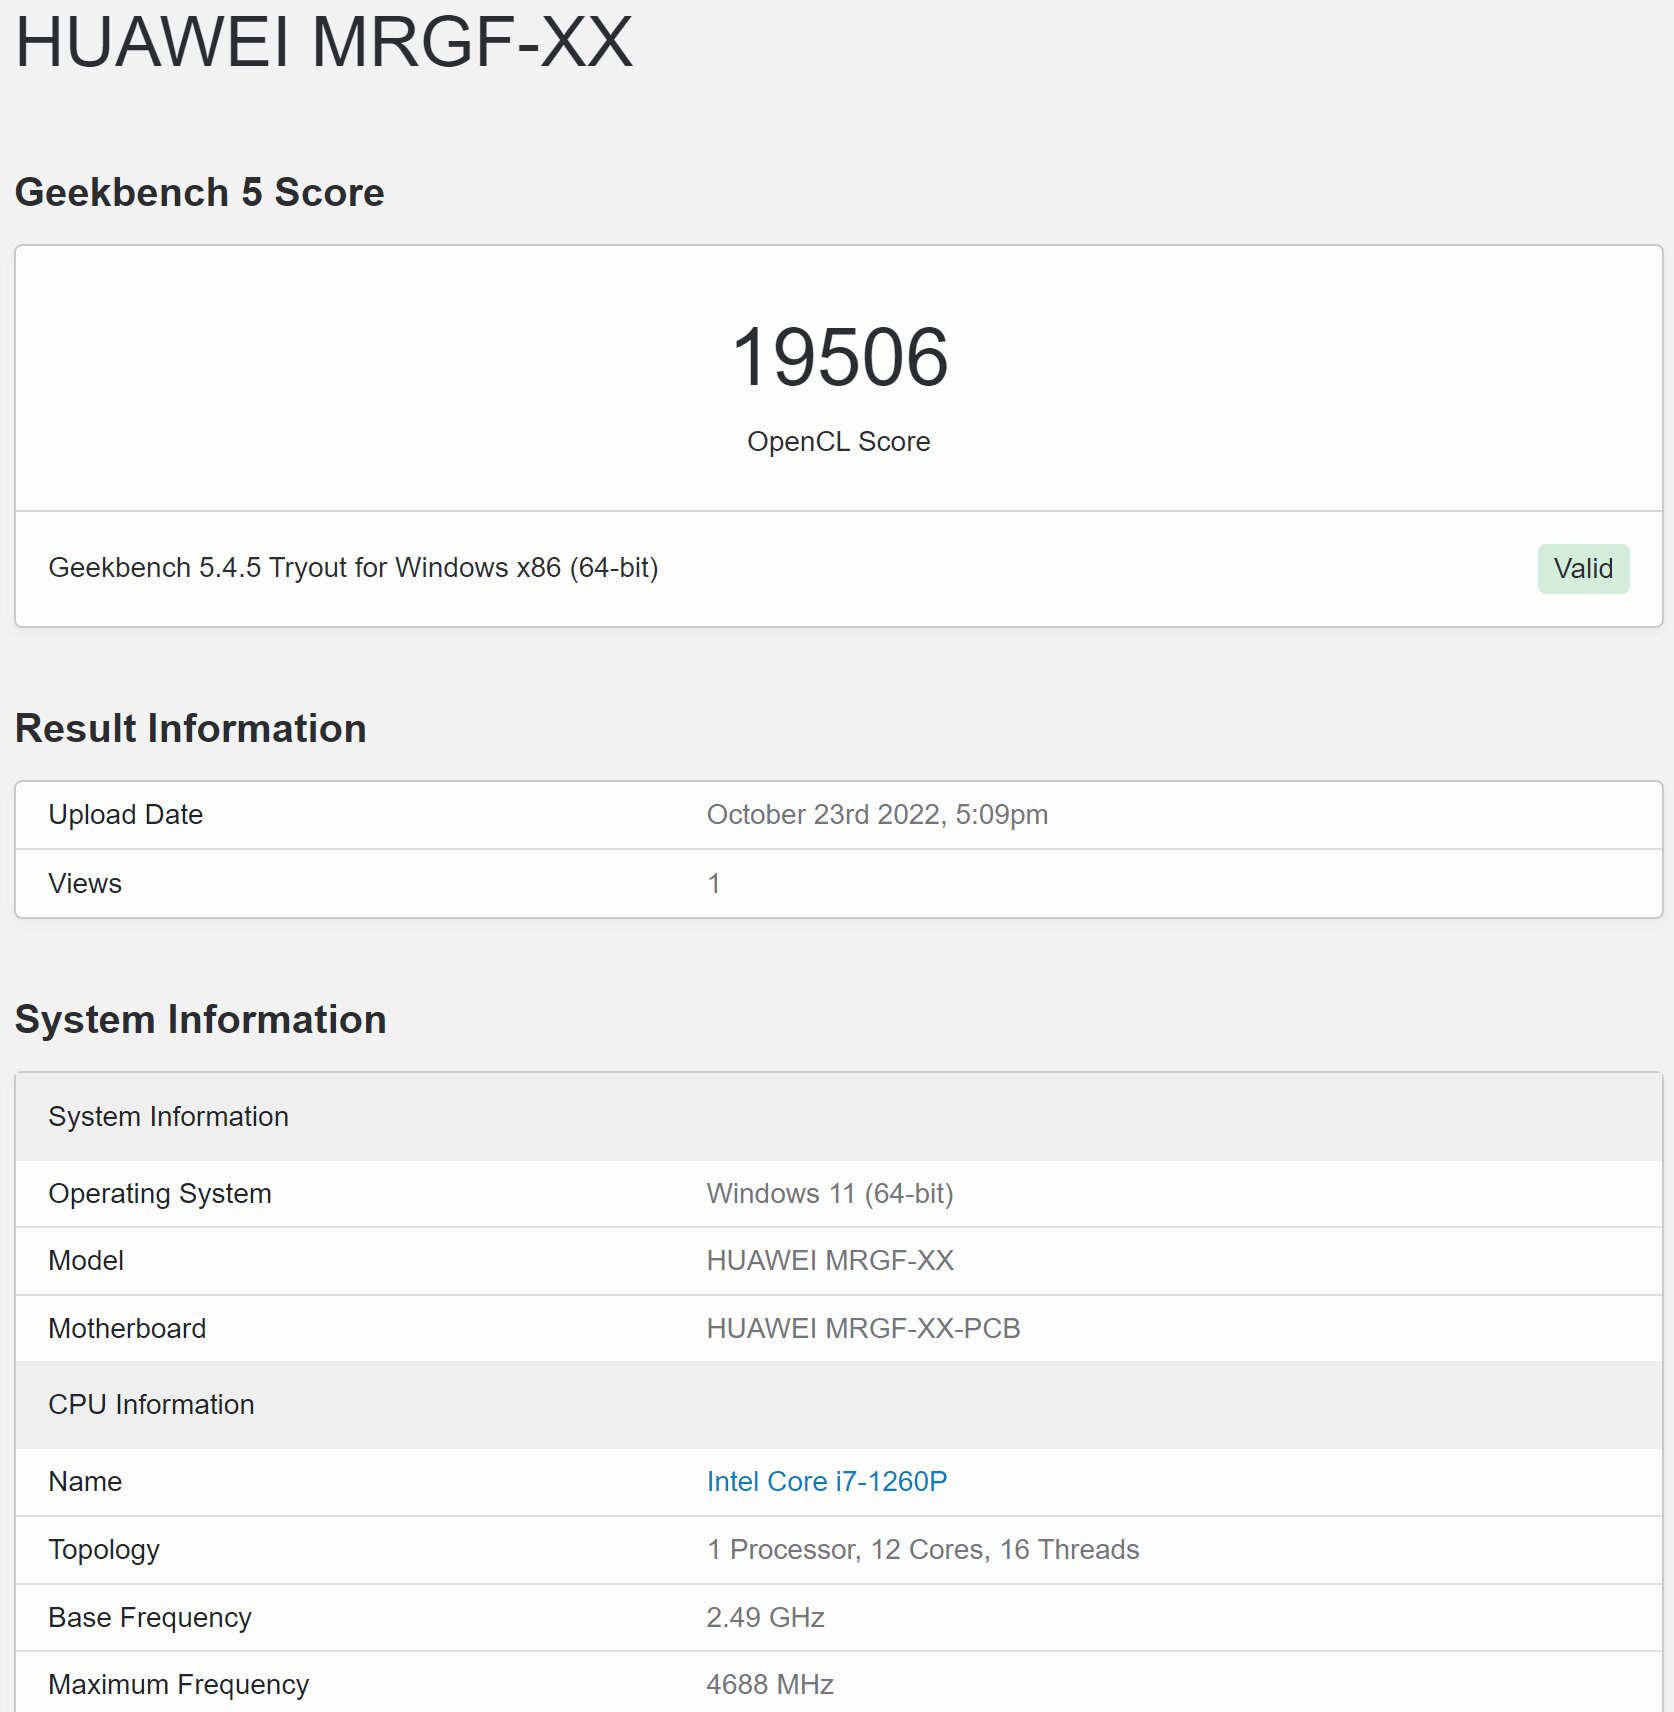Click the gray System Information table header row
The height and width of the screenshot is (1712, 1674).
point(838,1116)
